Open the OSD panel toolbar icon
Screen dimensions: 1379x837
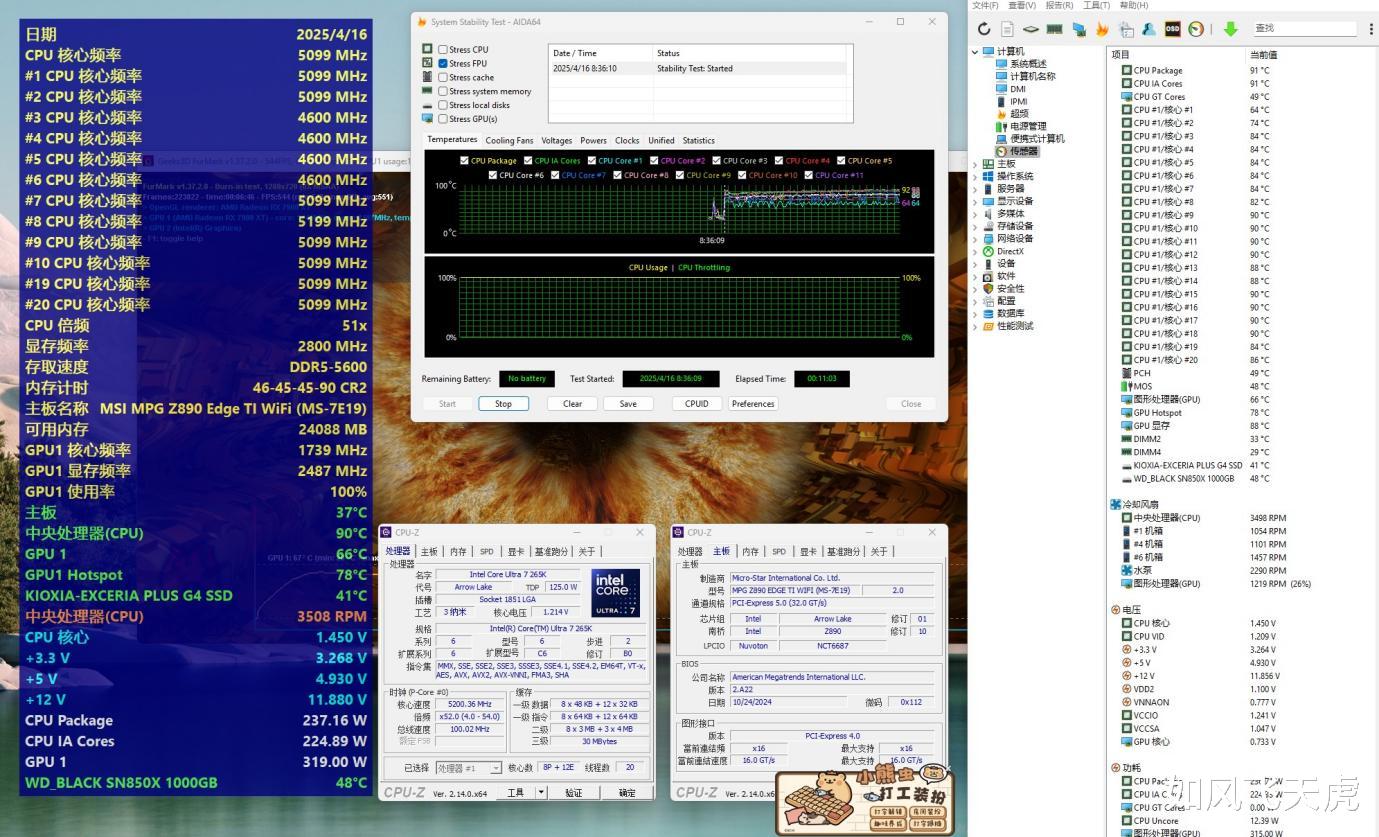click(1172, 29)
